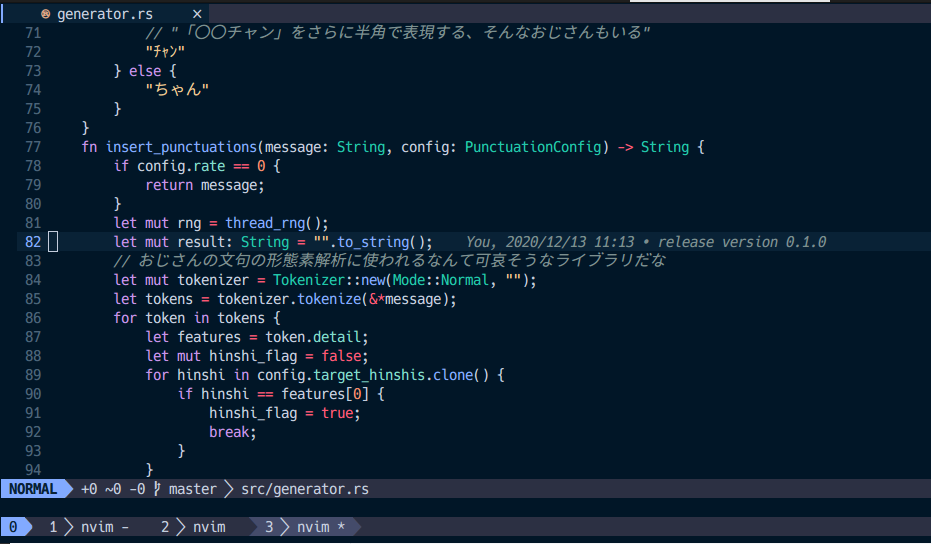Image resolution: width=931 pixels, height=544 pixels.
Task: Click the "ちゃん" string on line 74
Action: pyautogui.click(x=177, y=90)
